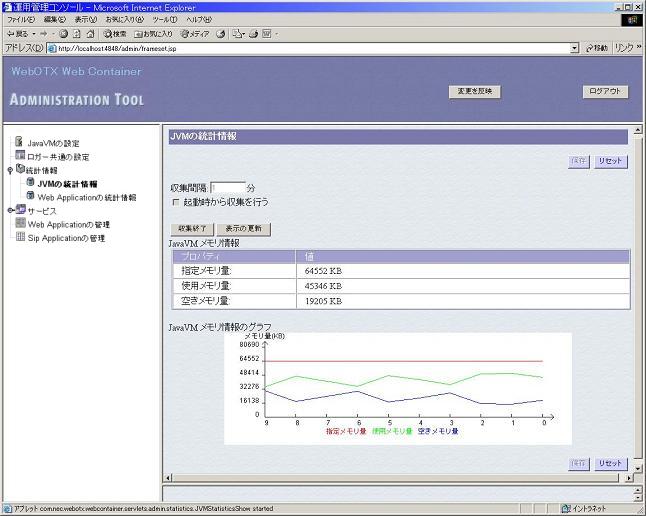Click the JavaVM settings icon in the tree
Screen dimensions: 646x516
click(x=19, y=142)
